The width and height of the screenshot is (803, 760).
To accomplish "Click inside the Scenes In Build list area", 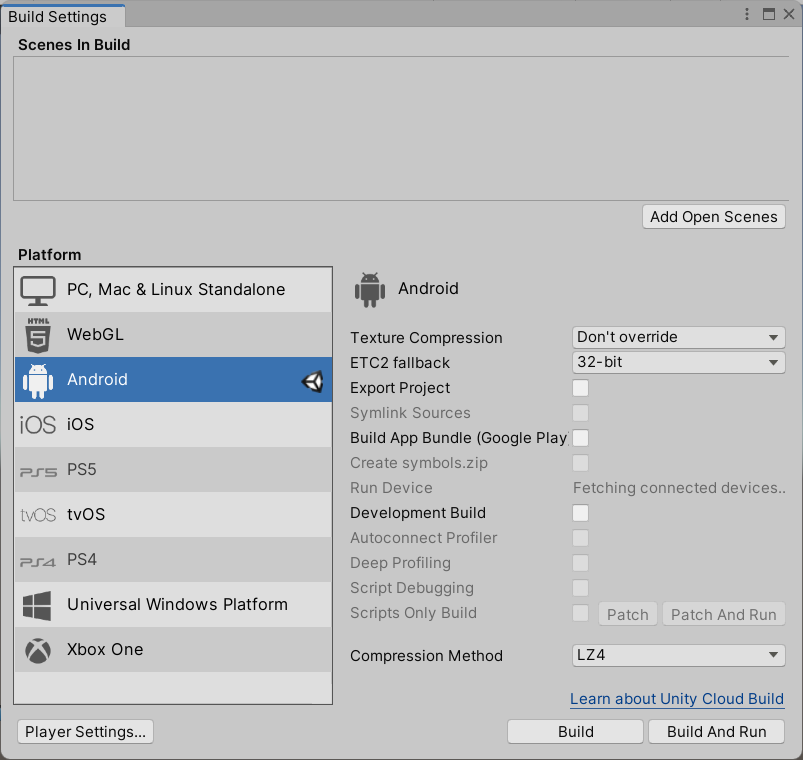I will pyautogui.click(x=401, y=129).
